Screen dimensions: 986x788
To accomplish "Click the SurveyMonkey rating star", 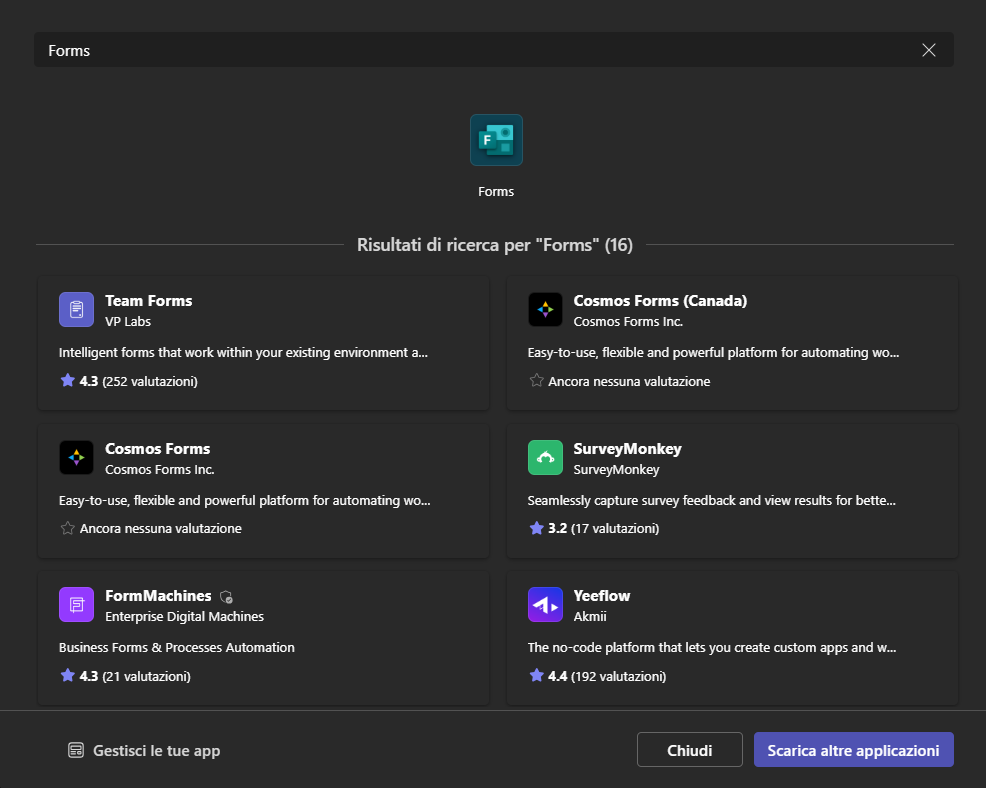I will coord(536,528).
